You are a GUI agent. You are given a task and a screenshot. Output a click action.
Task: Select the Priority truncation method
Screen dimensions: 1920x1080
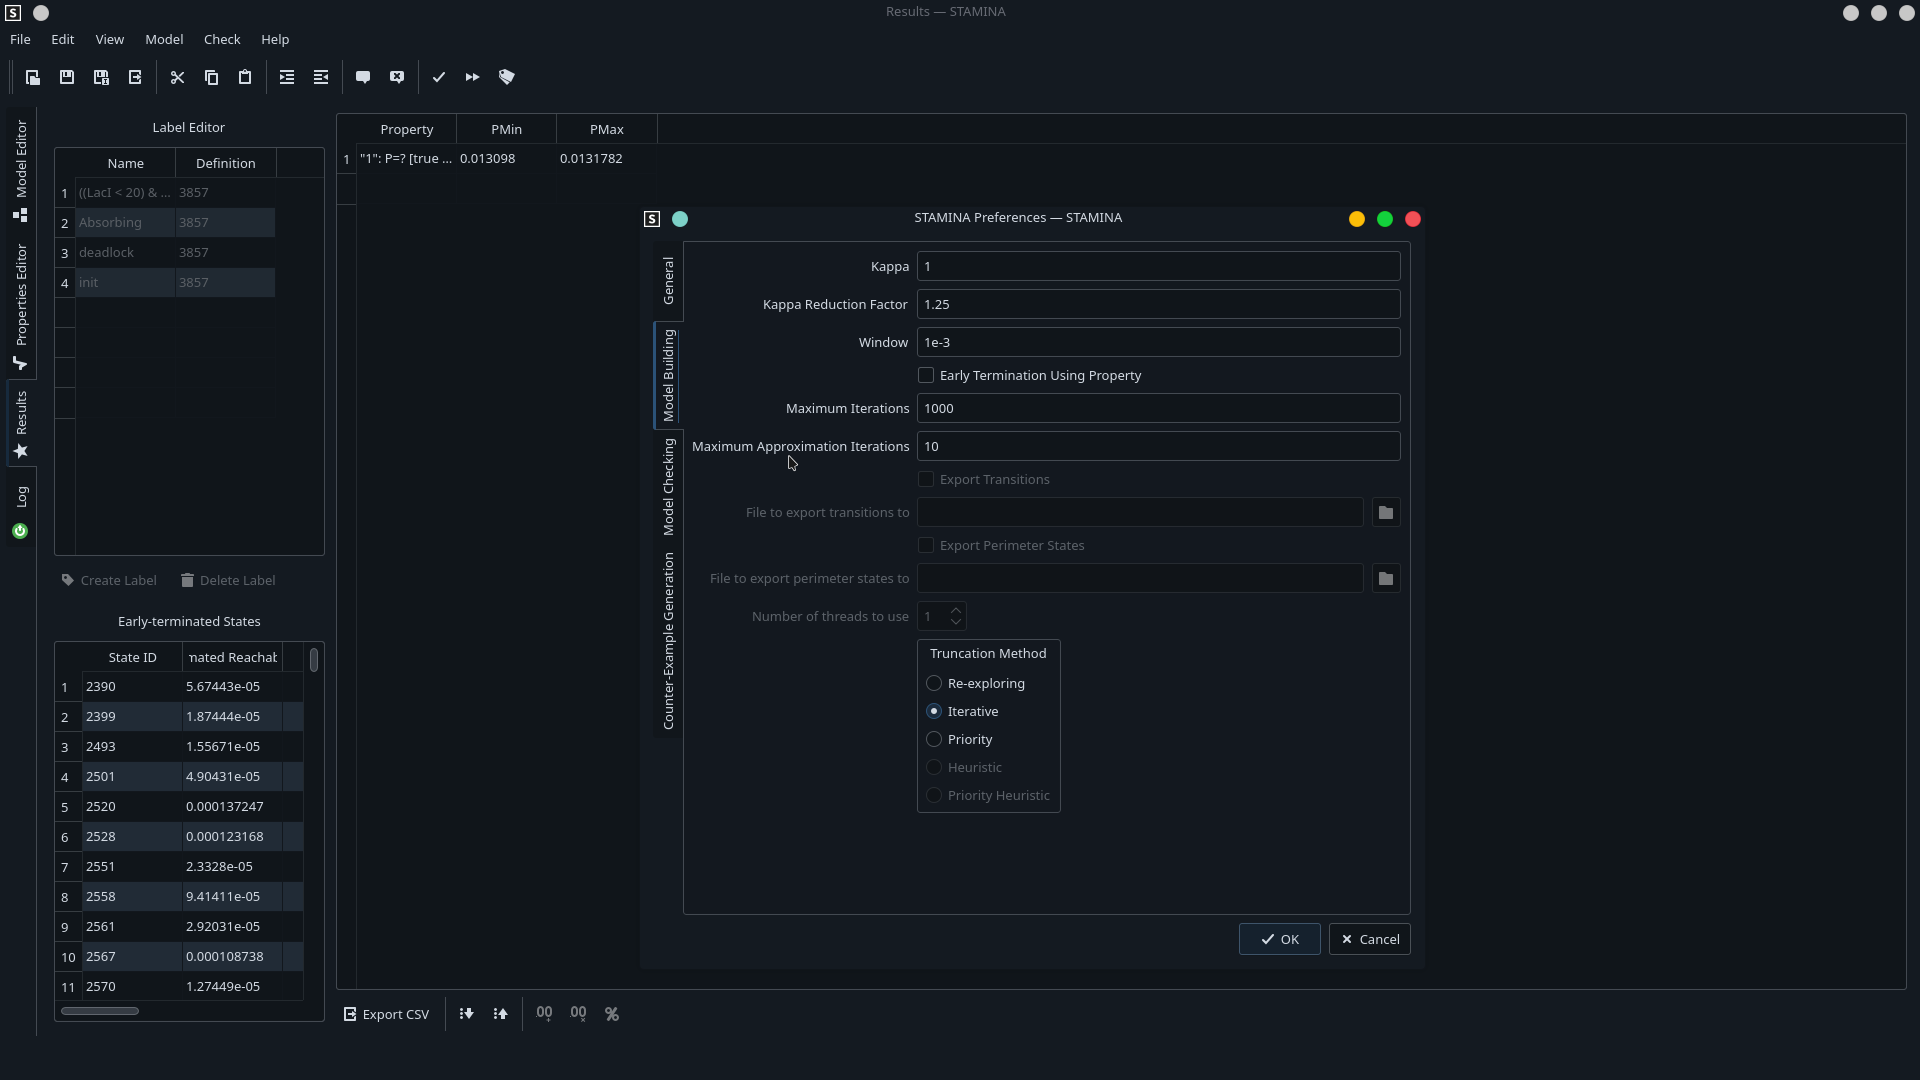point(934,740)
